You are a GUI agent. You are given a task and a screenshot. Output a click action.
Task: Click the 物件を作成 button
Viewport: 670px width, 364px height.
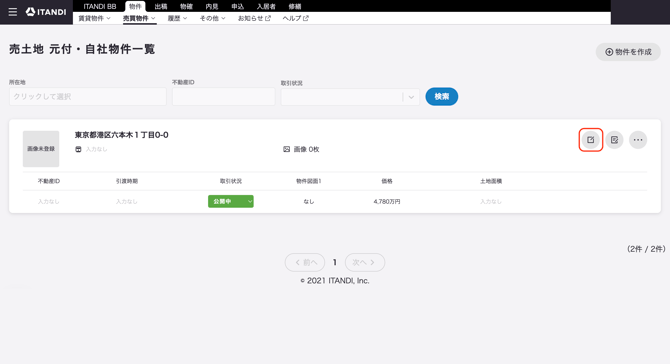click(x=628, y=52)
